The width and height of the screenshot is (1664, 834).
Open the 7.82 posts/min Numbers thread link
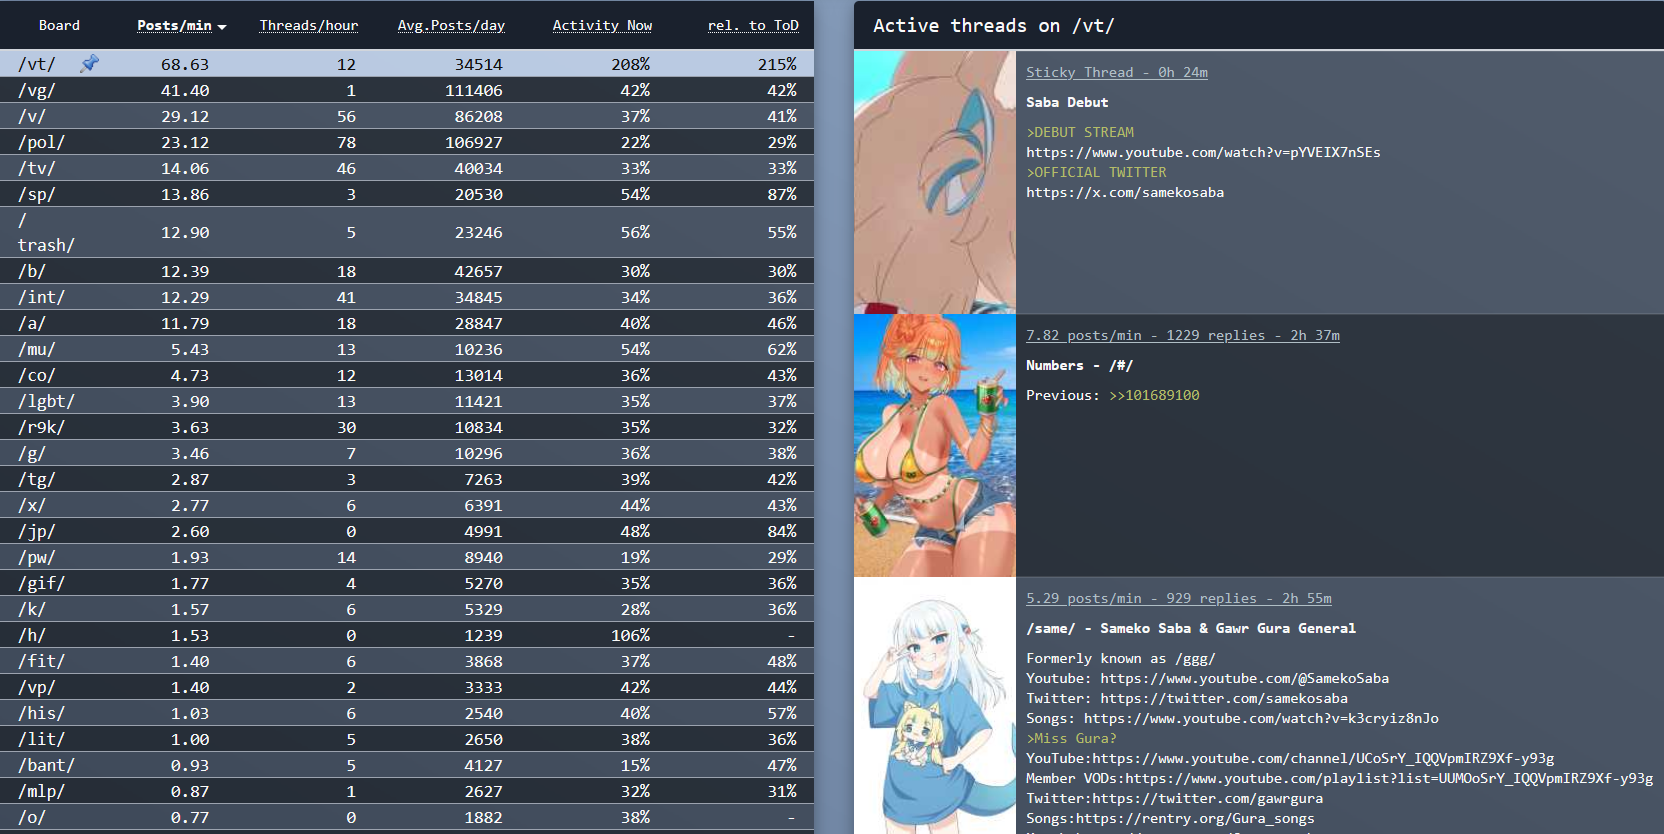(x=1182, y=335)
